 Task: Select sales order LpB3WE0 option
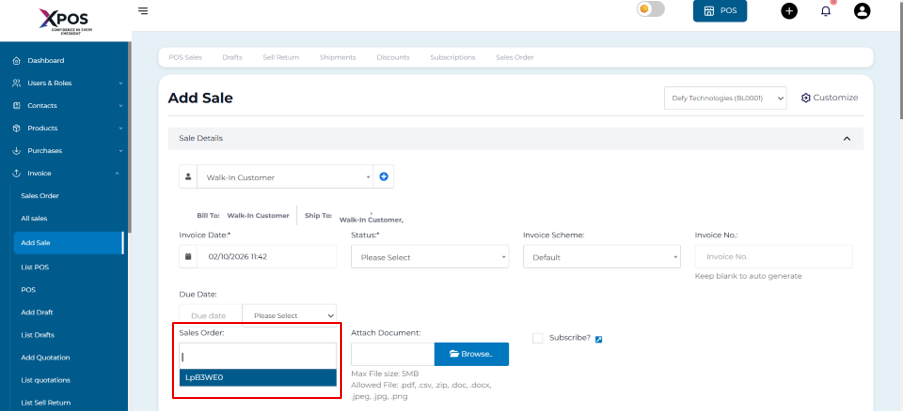258,377
